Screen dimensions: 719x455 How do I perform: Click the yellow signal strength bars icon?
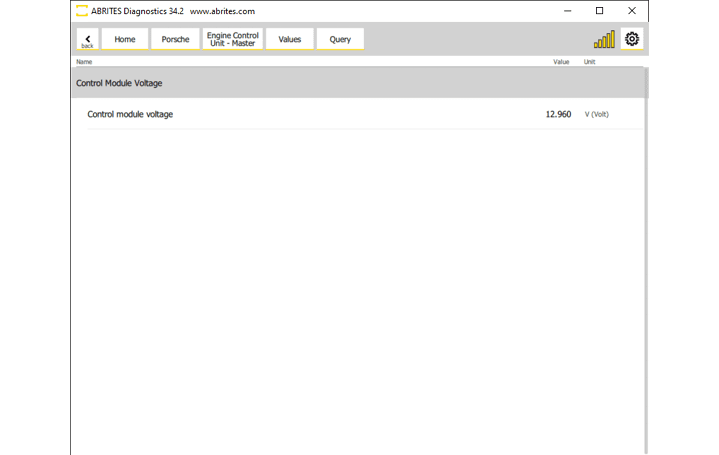[x=604, y=40]
